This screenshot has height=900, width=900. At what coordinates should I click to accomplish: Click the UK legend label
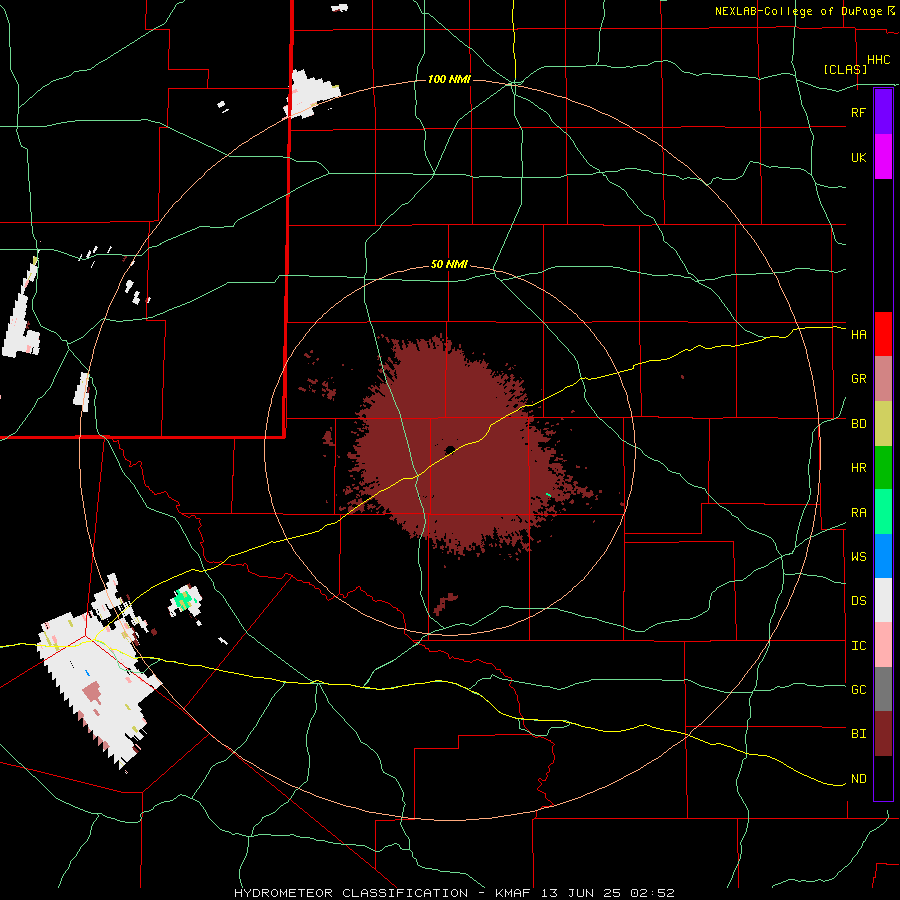(x=858, y=157)
